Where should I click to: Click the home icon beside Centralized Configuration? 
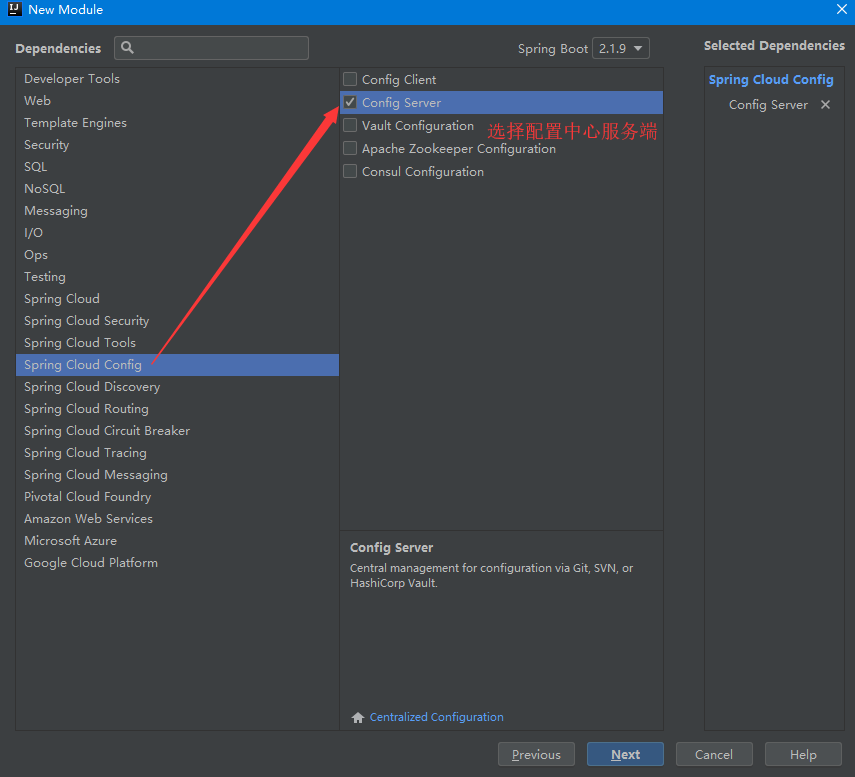click(x=358, y=718)
